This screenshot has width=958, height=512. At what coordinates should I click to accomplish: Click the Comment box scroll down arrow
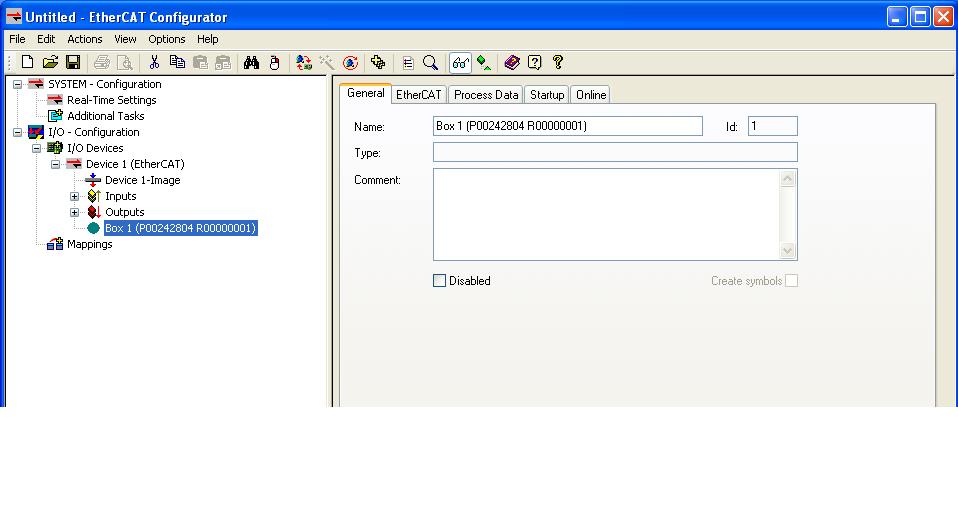click(x=787, y=251)
